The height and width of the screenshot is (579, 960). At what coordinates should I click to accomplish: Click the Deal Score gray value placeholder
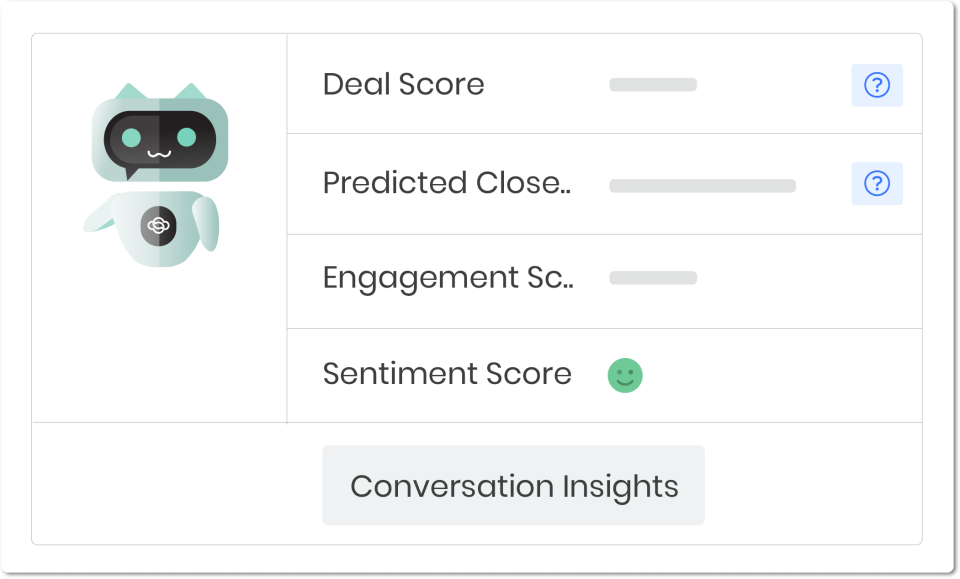(653, 86)
